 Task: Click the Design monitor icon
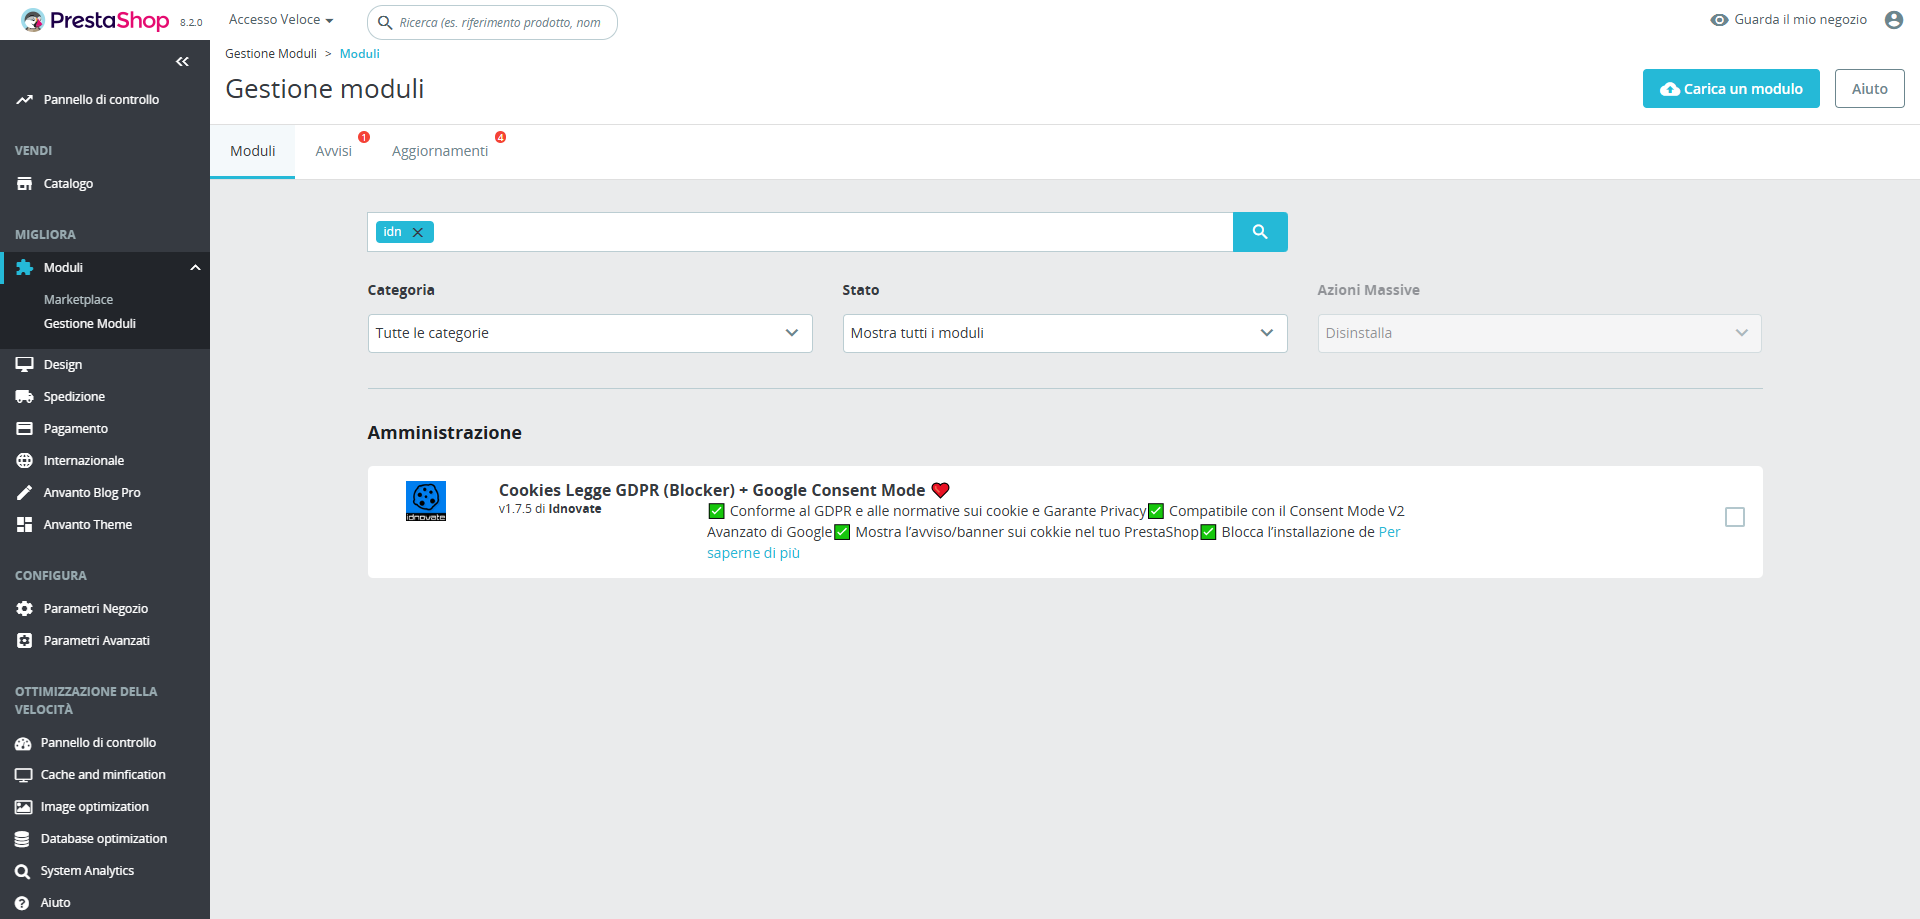(x=24, y=365)
